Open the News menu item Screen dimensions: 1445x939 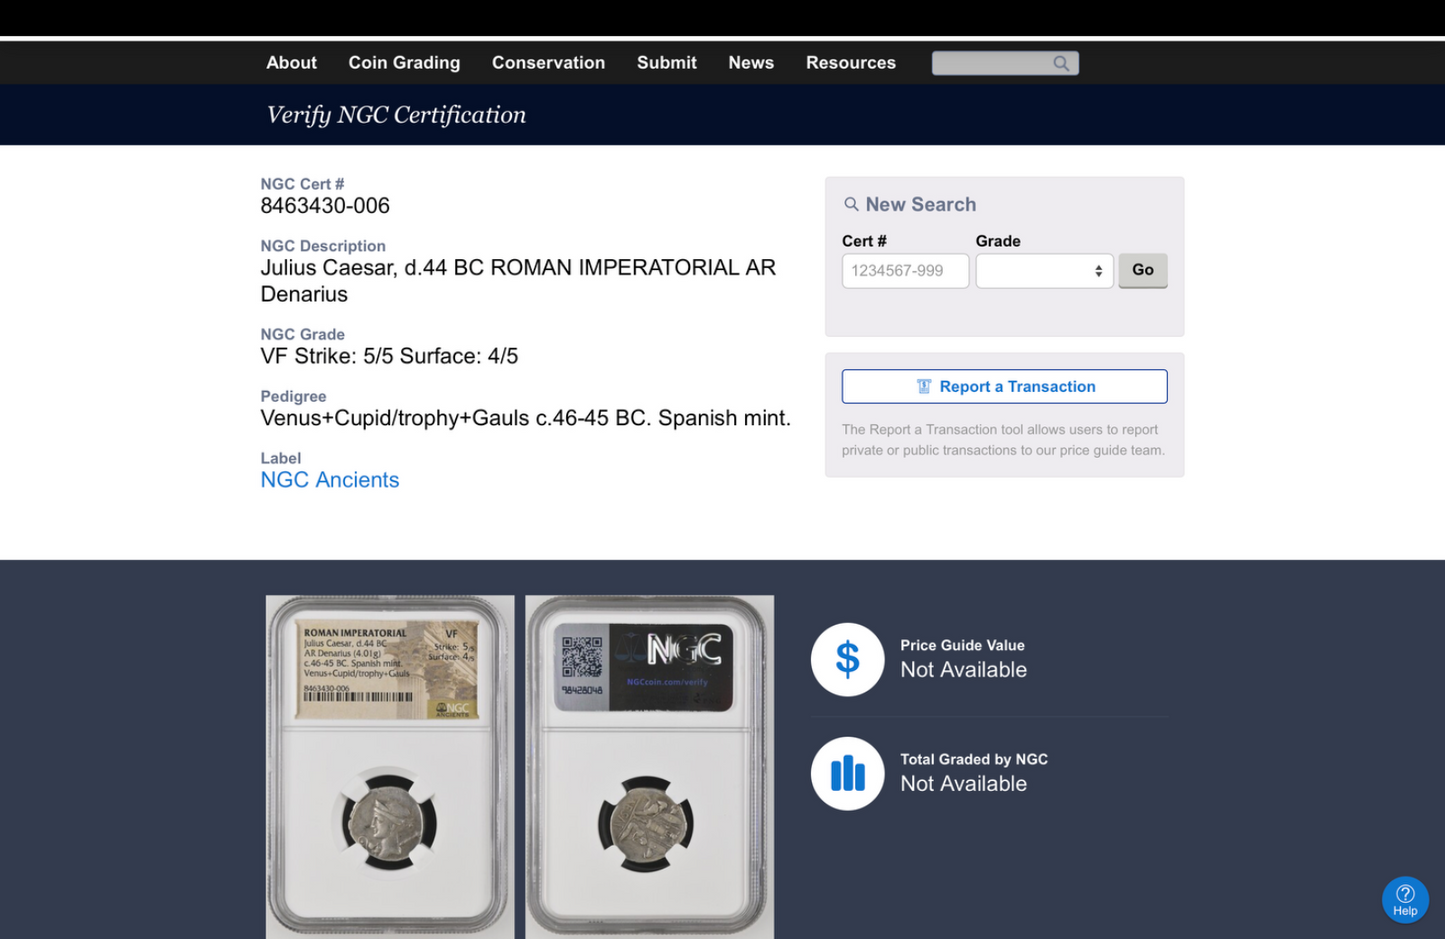point(751,63)
